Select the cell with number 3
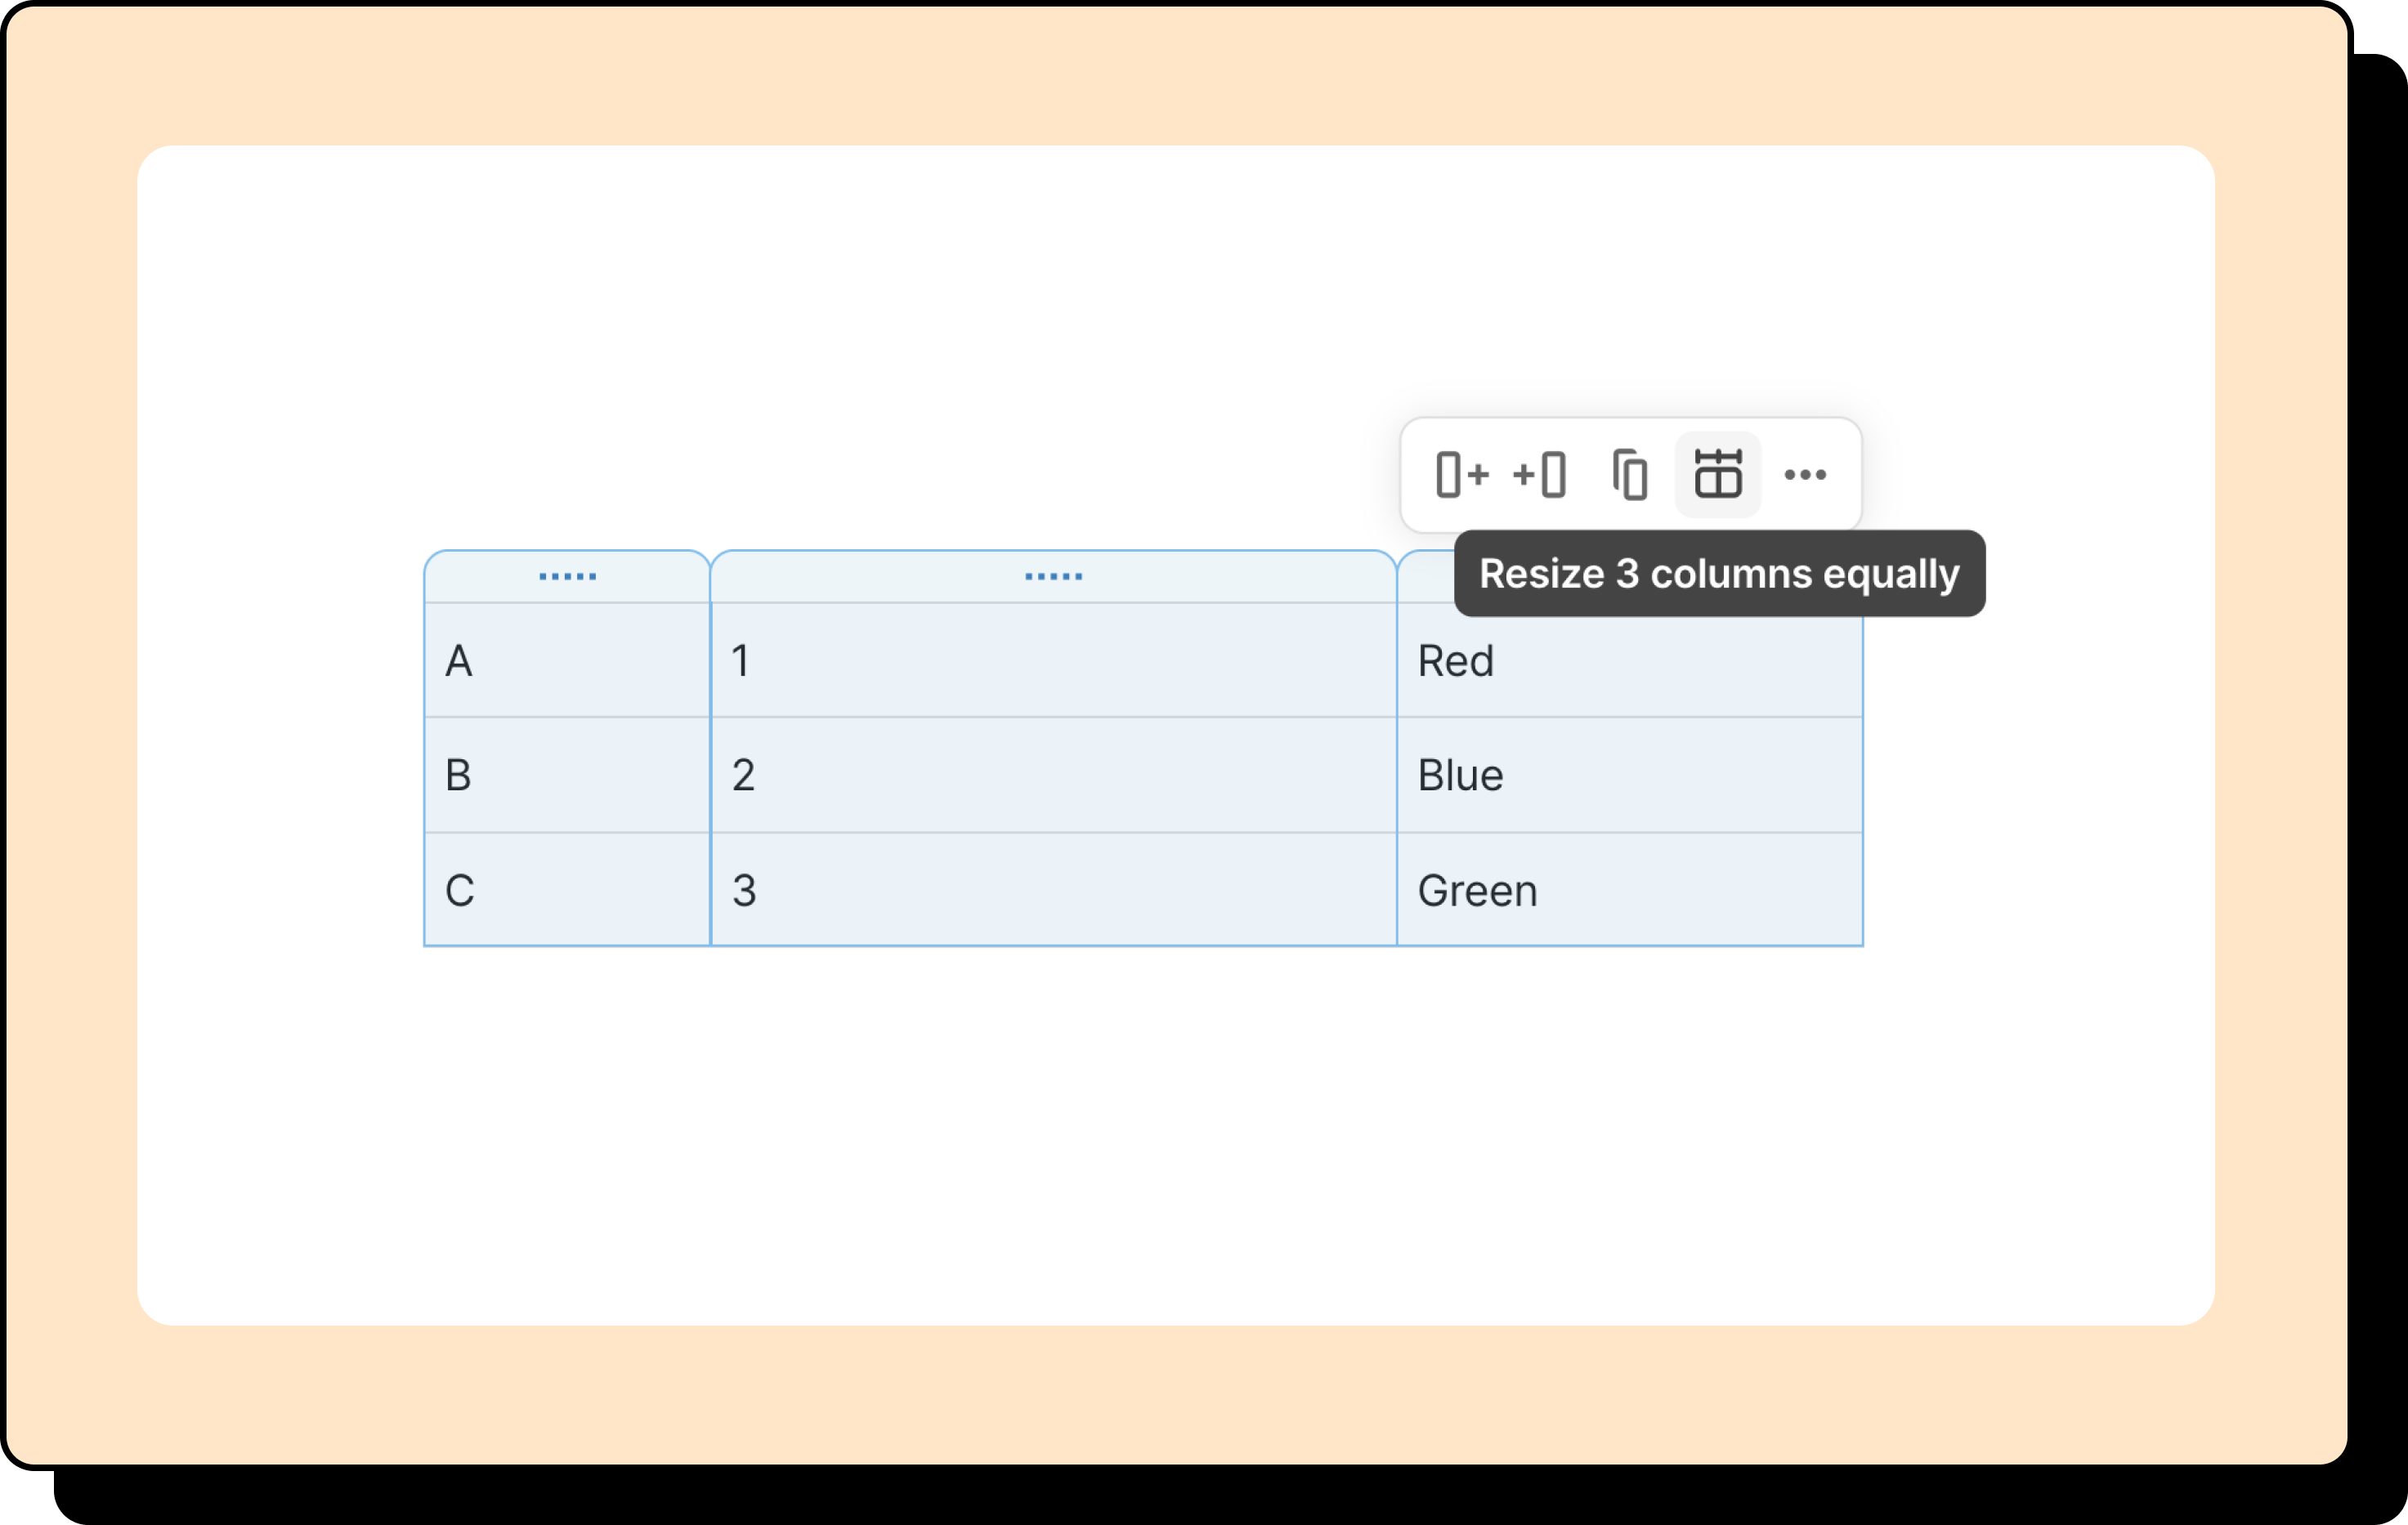The height and width of the screenshot is (1525, 2408). point(744,890)
